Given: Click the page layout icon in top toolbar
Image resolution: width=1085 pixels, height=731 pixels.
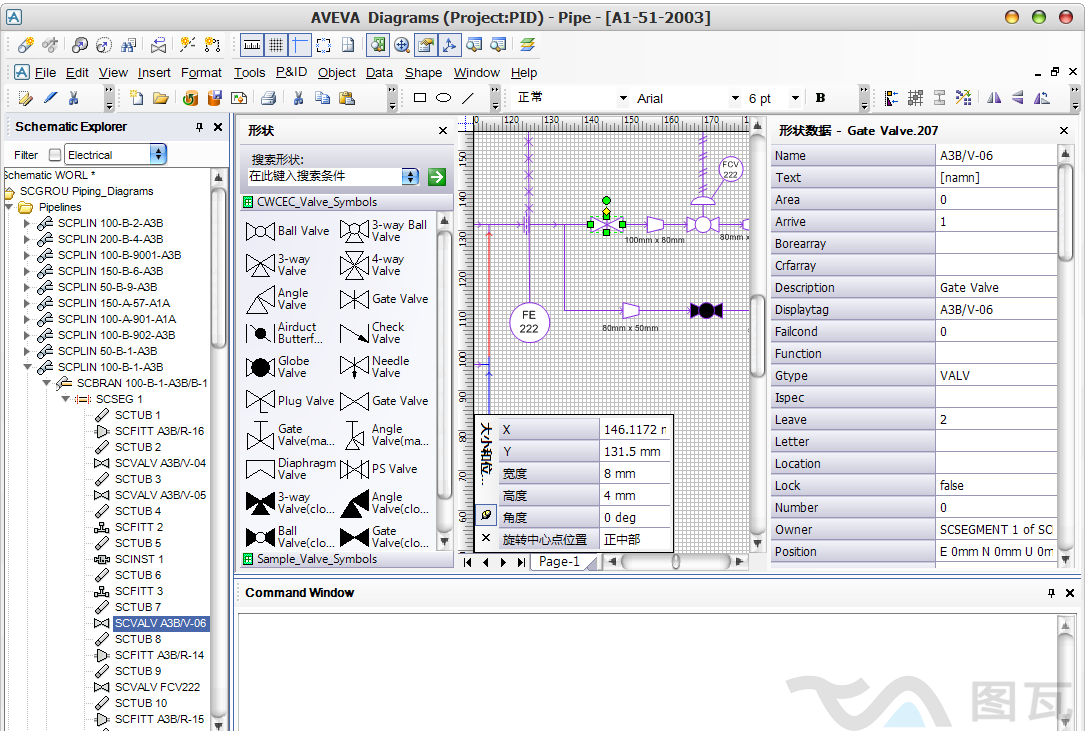Looking at the screenshot, I should pyautogui.click(x=348, y=45).
